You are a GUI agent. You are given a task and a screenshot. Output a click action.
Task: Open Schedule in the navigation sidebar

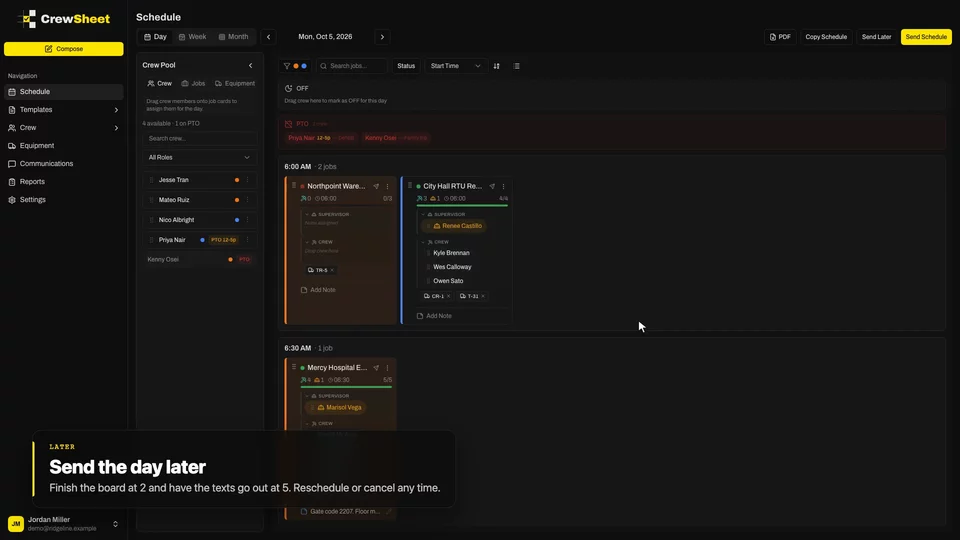tap(64, 92)
